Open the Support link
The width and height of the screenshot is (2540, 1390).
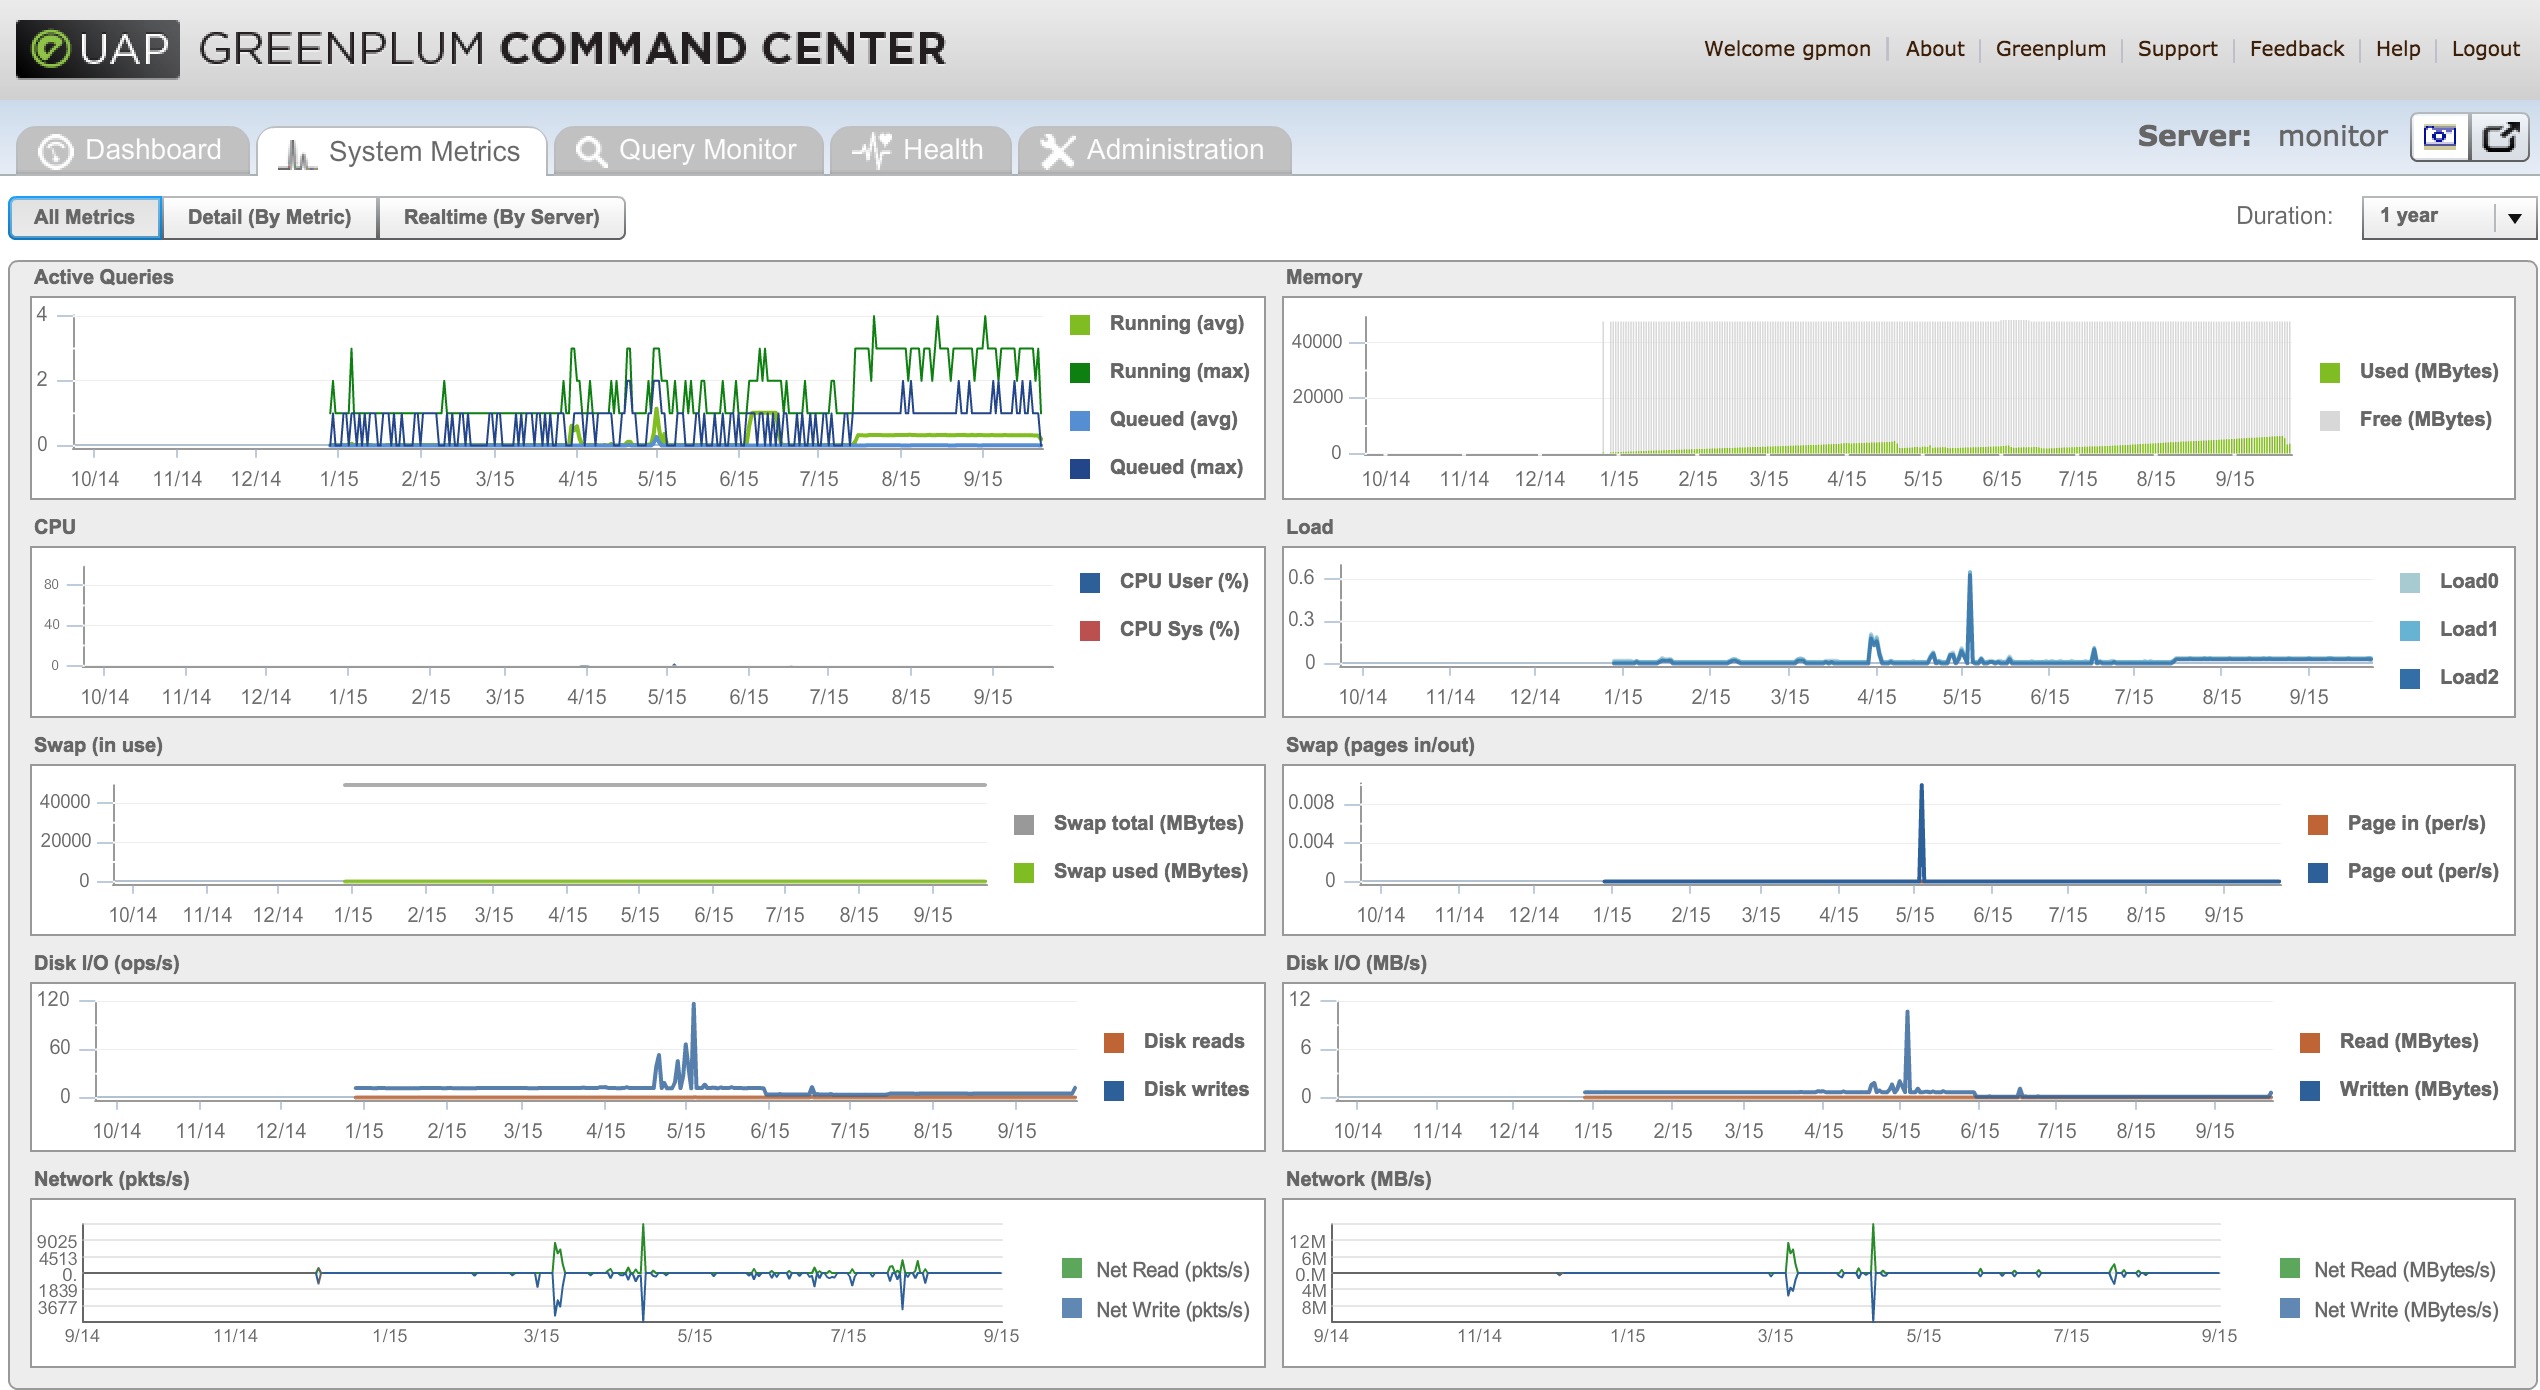point(2177,49)
